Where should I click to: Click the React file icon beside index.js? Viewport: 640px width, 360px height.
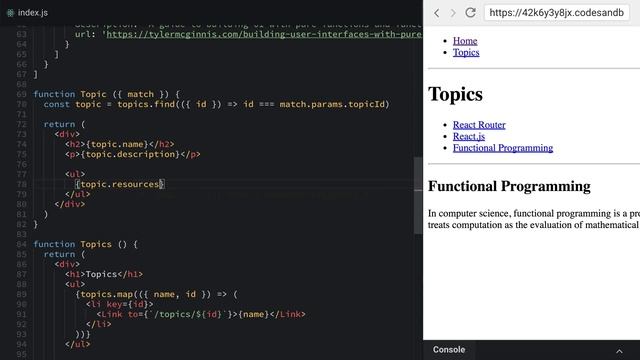(10, 13)
